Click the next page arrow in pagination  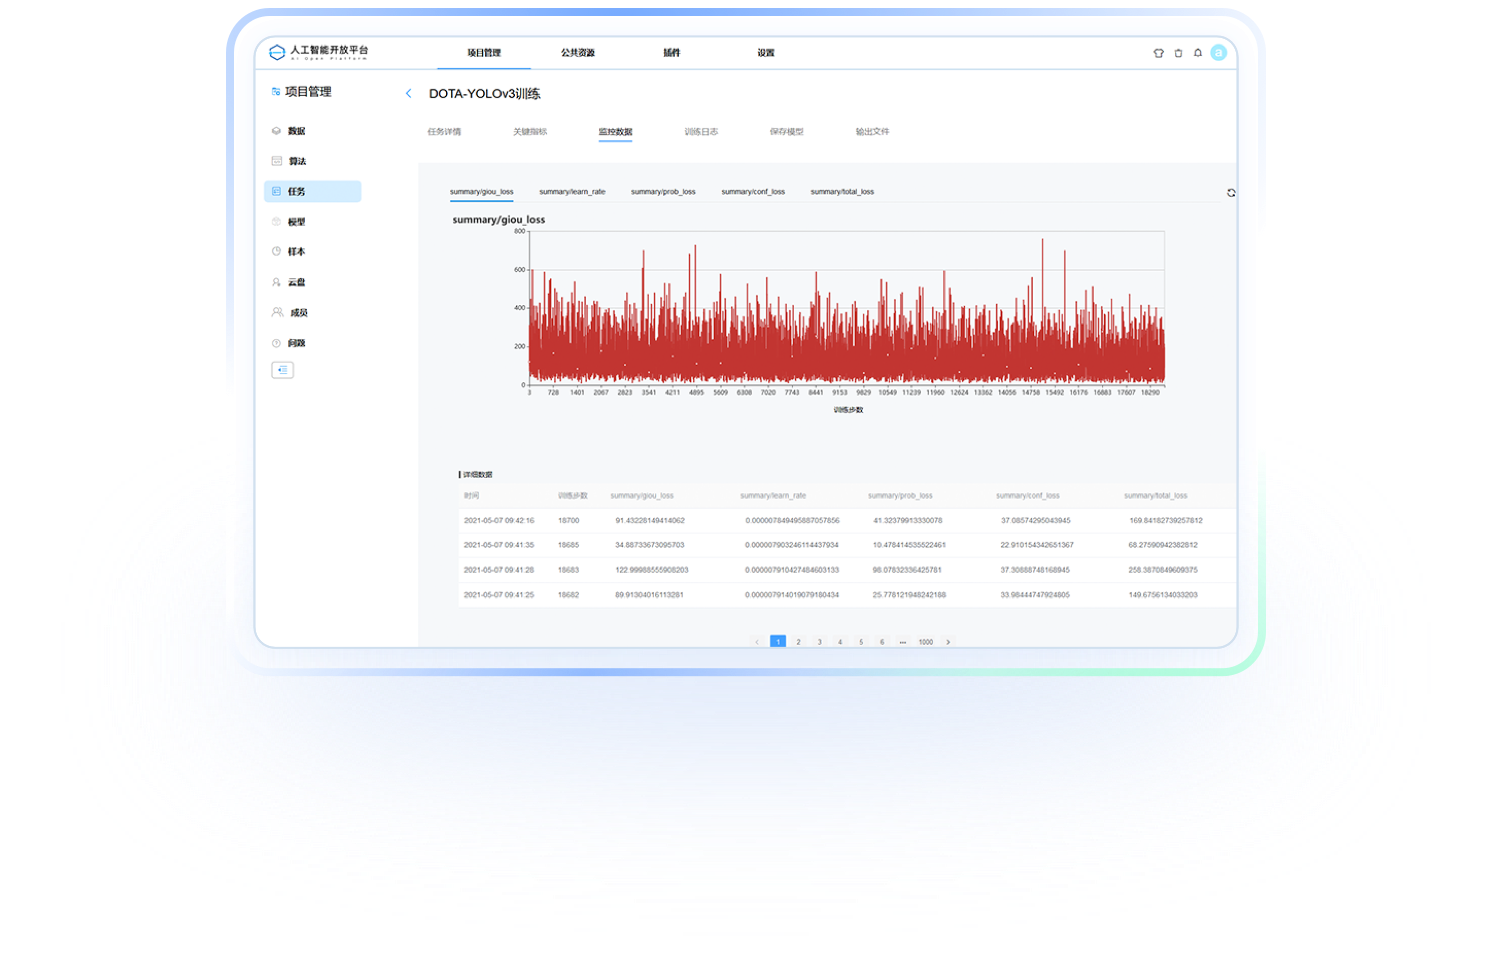point(948,642)
